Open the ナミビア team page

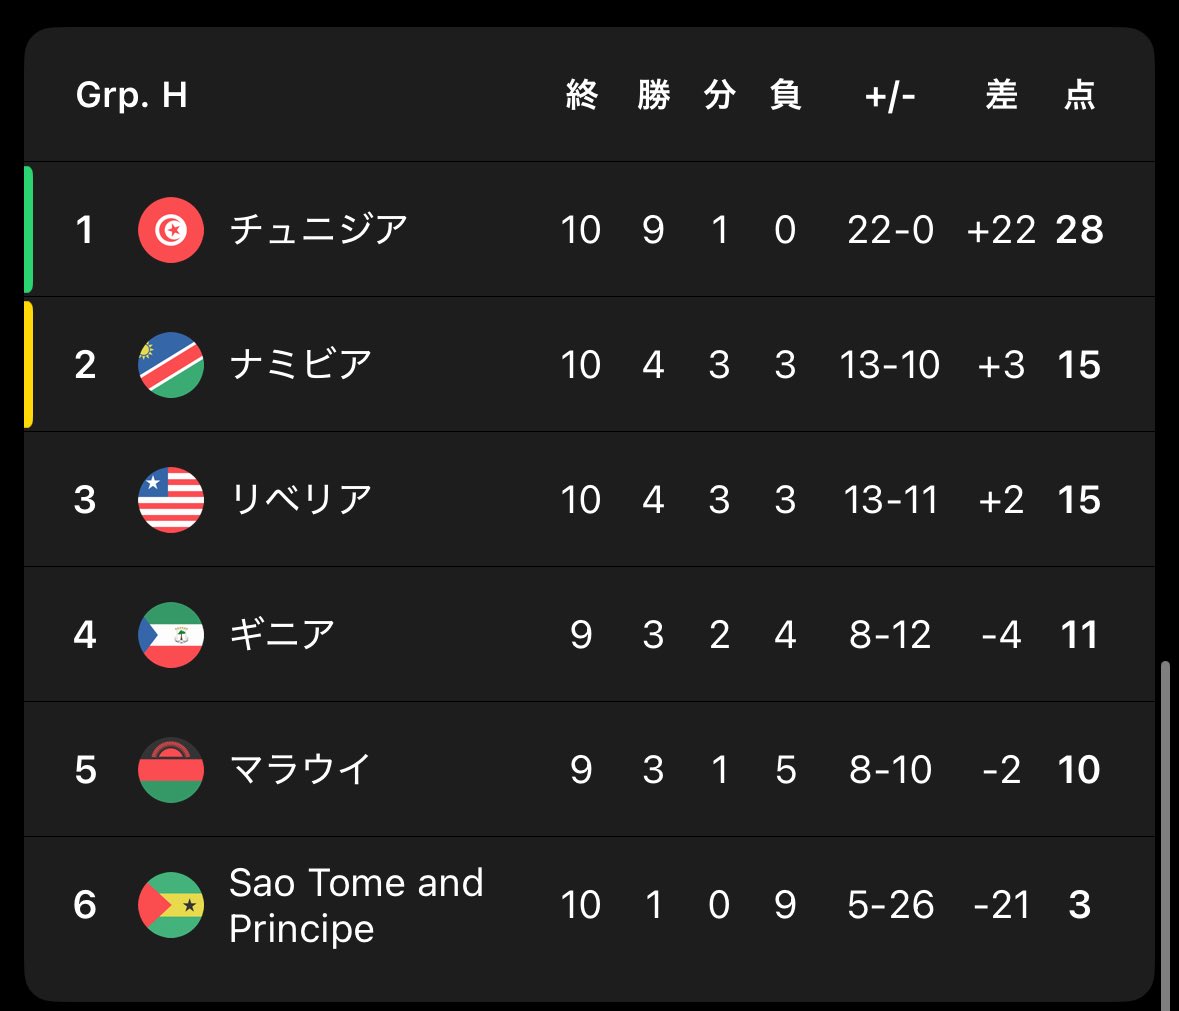tap(301, 365)
